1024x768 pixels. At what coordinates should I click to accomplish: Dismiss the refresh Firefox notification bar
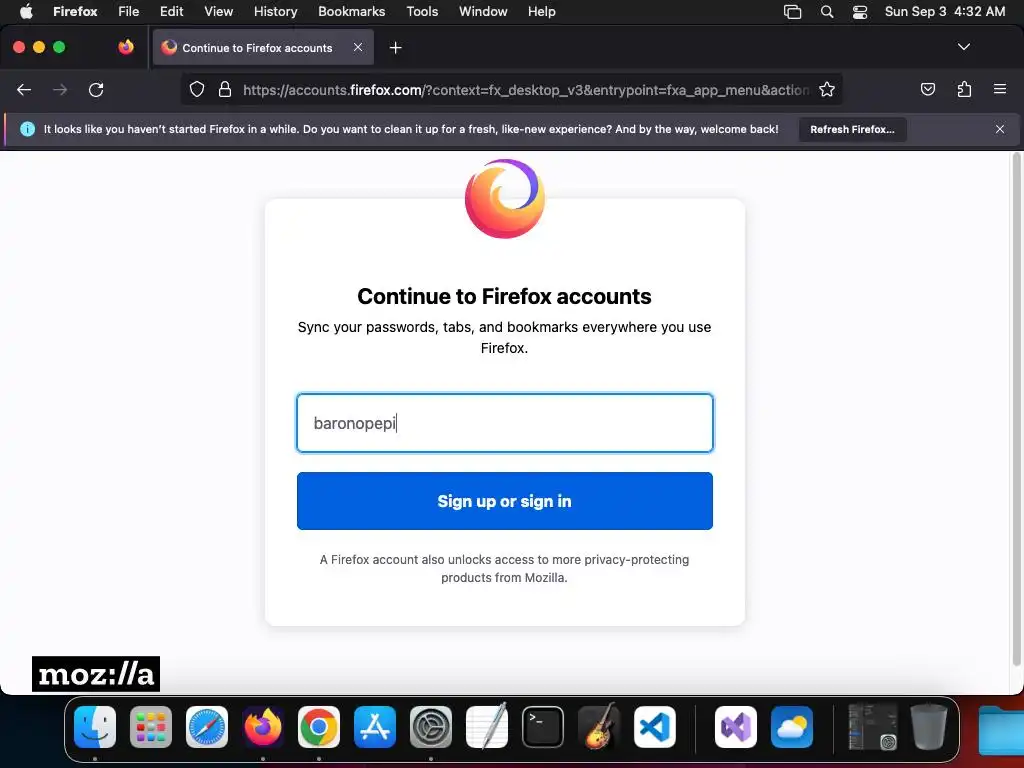1000,129
